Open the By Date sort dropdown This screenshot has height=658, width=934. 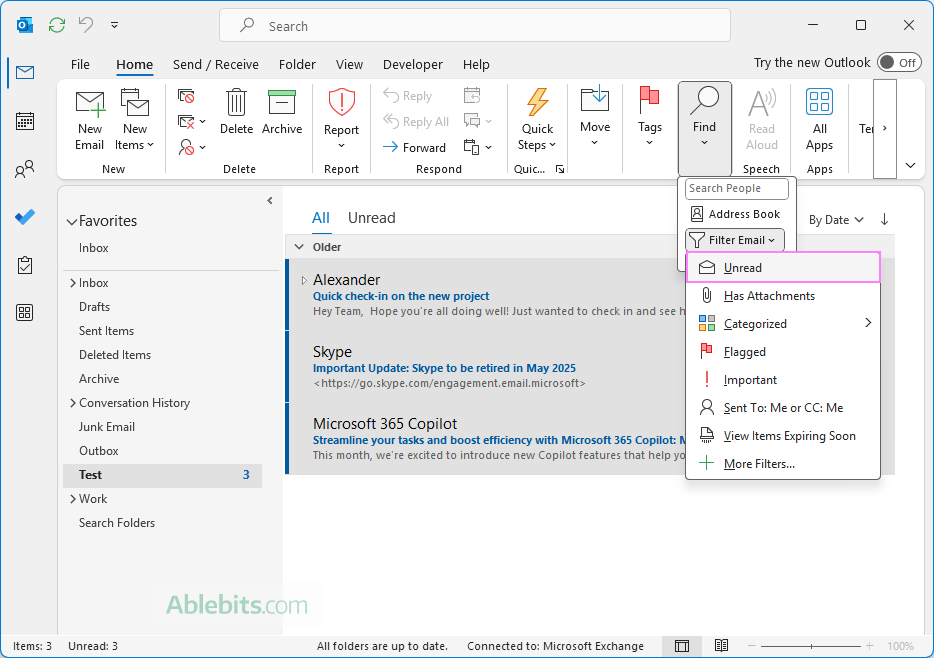click(x=836, y=220)
